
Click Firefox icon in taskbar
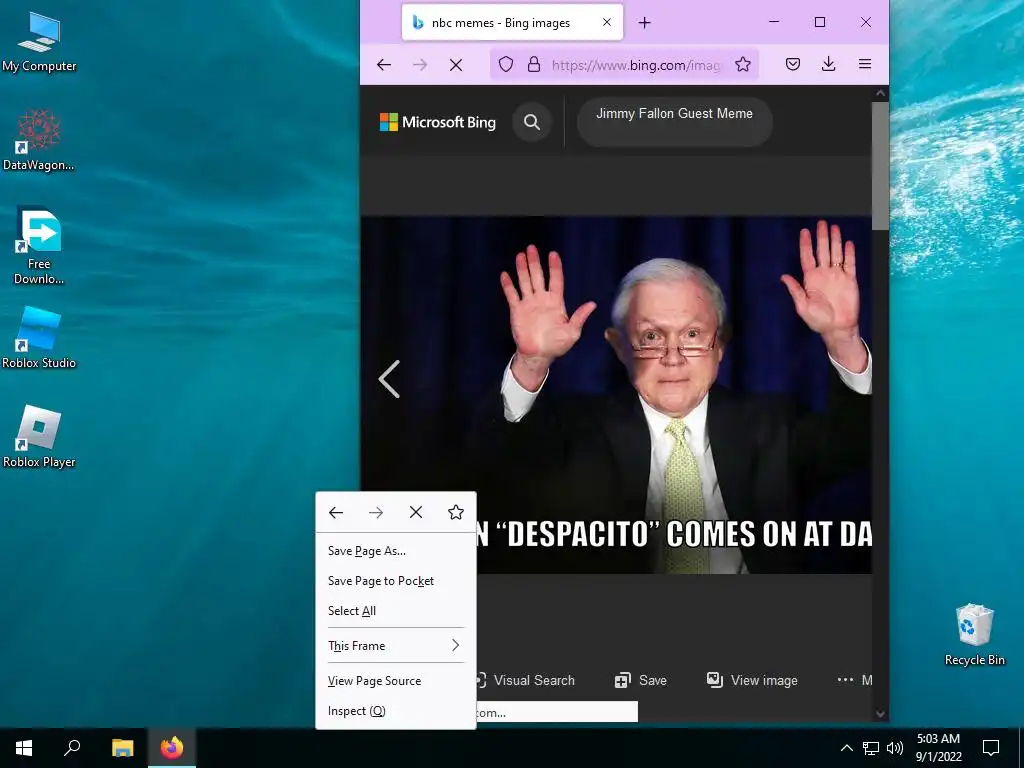click(172, 748)
